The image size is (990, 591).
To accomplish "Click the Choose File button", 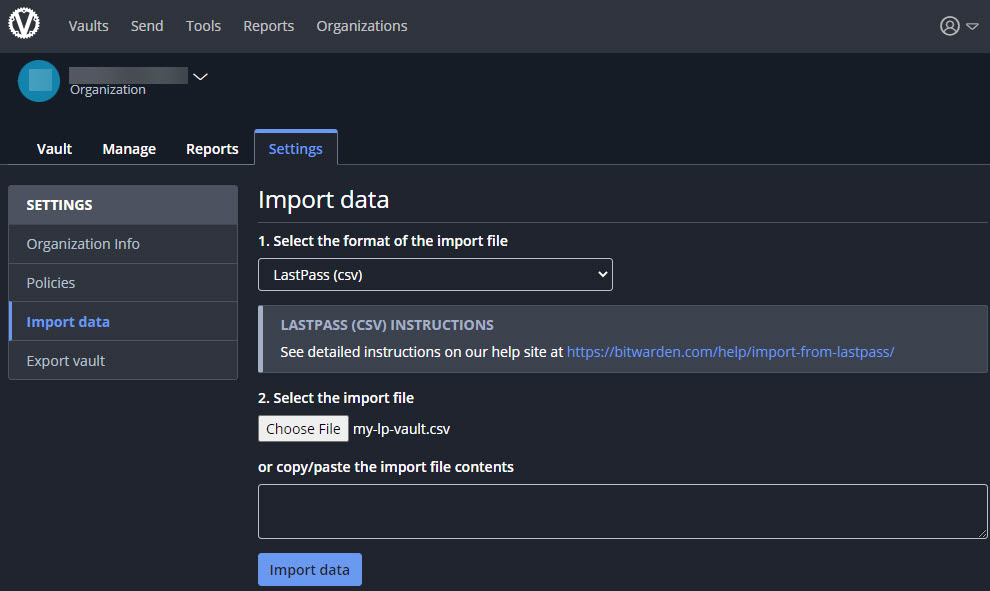I will click(x=303, y=429).
